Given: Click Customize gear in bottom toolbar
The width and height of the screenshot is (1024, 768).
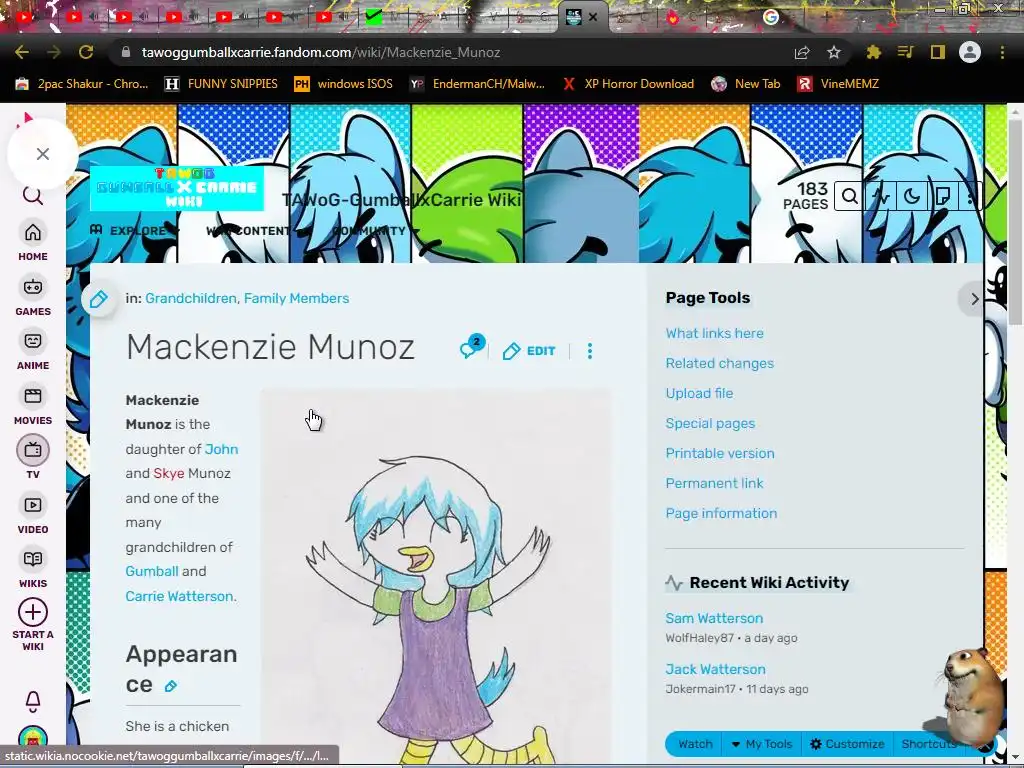Looking at the screenshot, I should (847, 744).
